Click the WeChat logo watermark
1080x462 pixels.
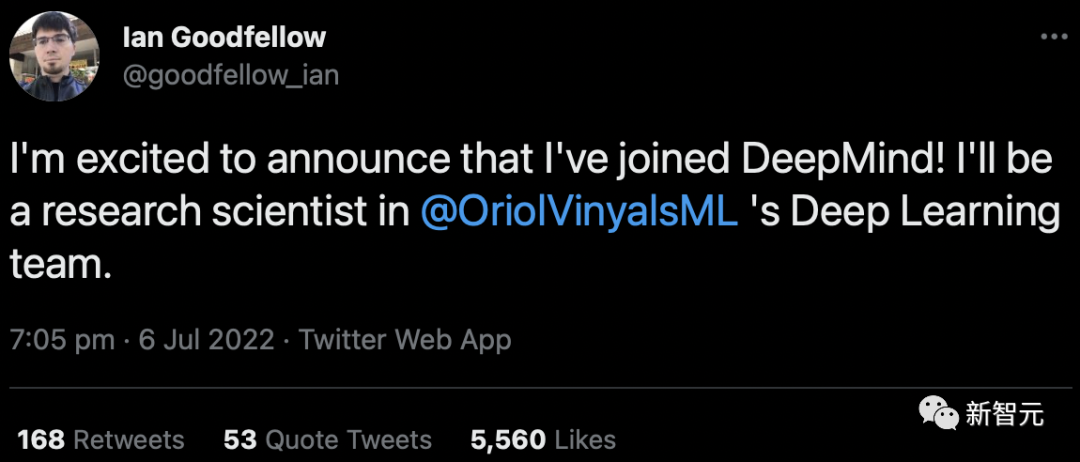click(937, 413)
